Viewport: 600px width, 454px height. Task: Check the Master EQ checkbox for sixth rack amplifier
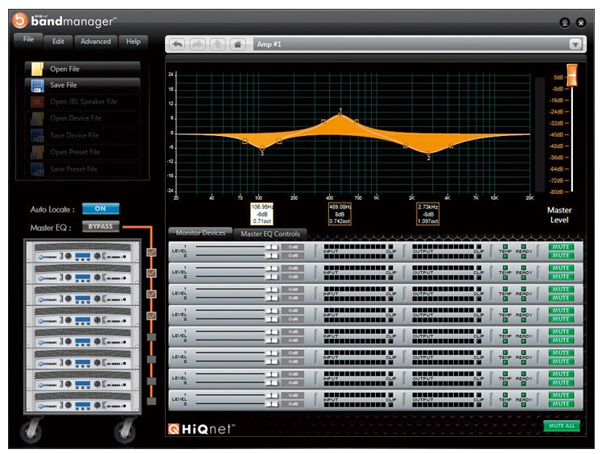152,359
